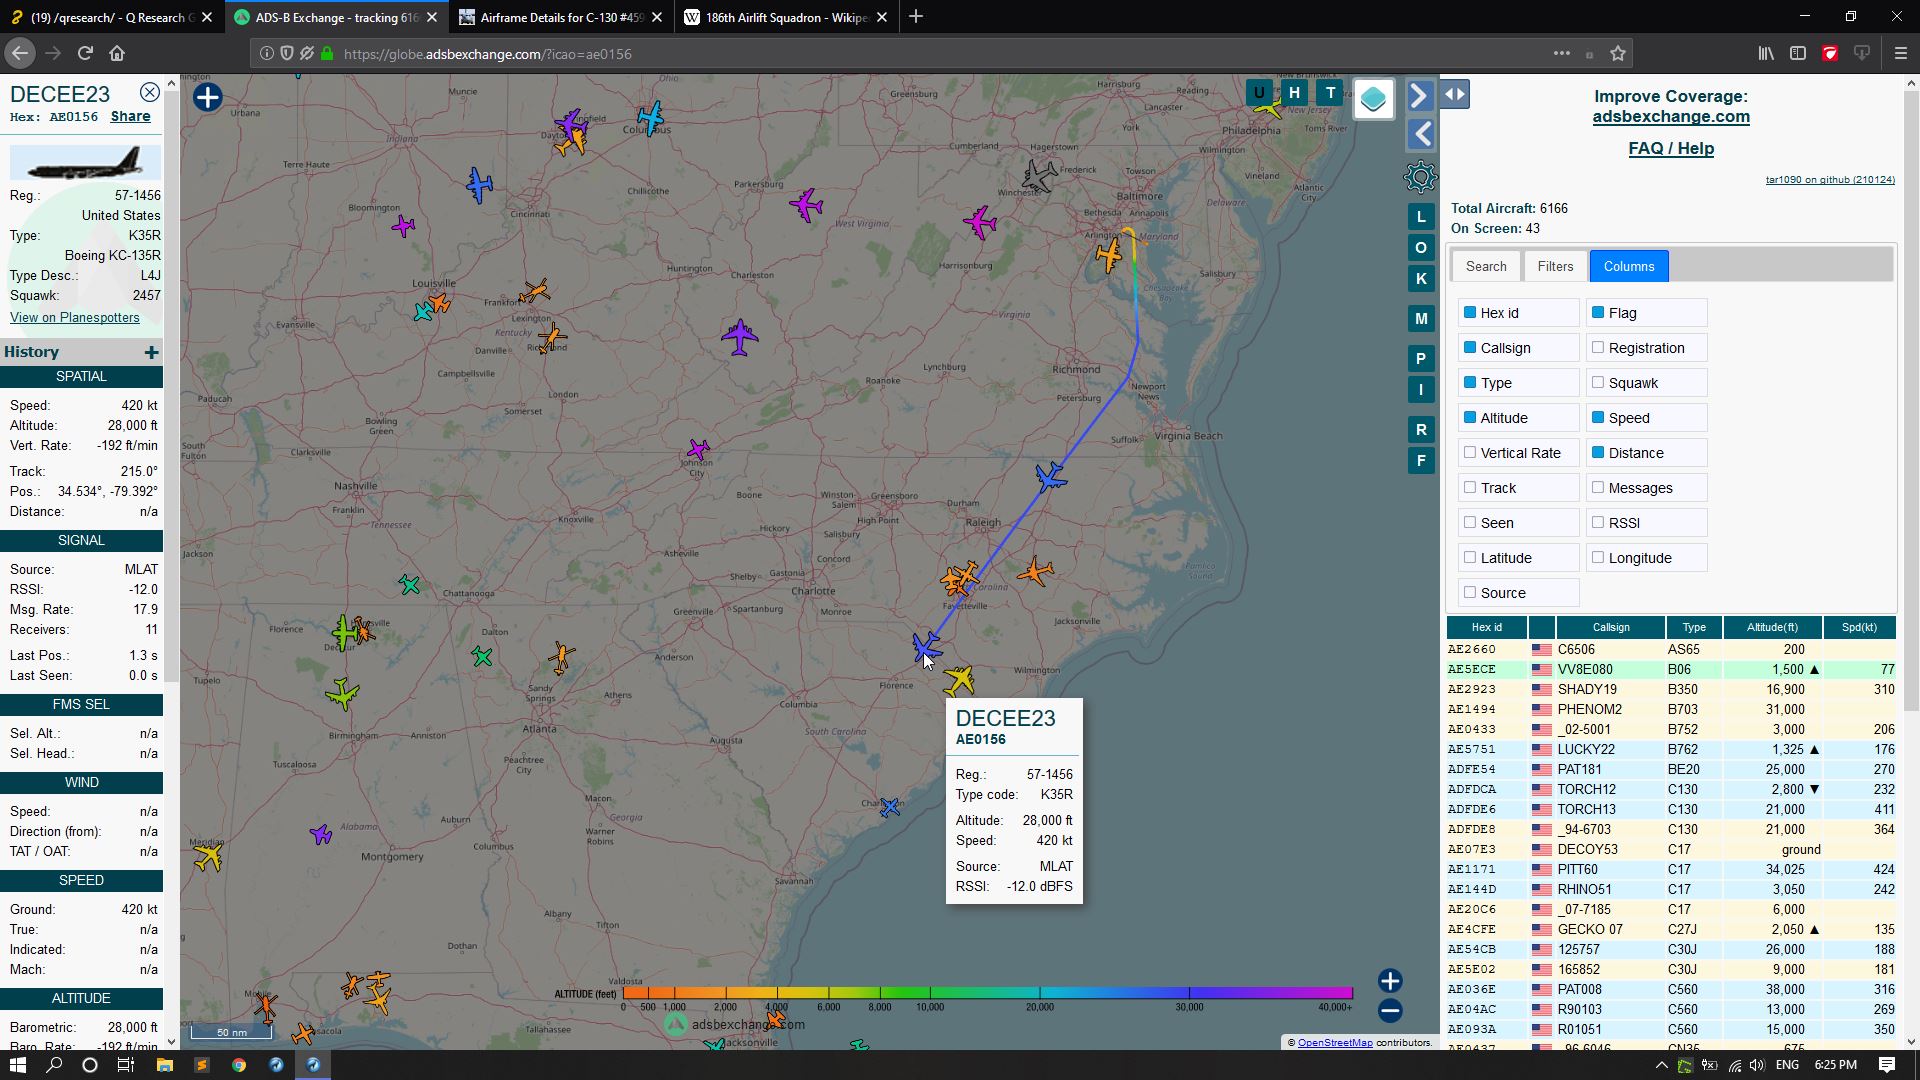1920x1080 pixels.
Task: Select the TORCH12 row in aircraft table
Action: point(1671,789)
